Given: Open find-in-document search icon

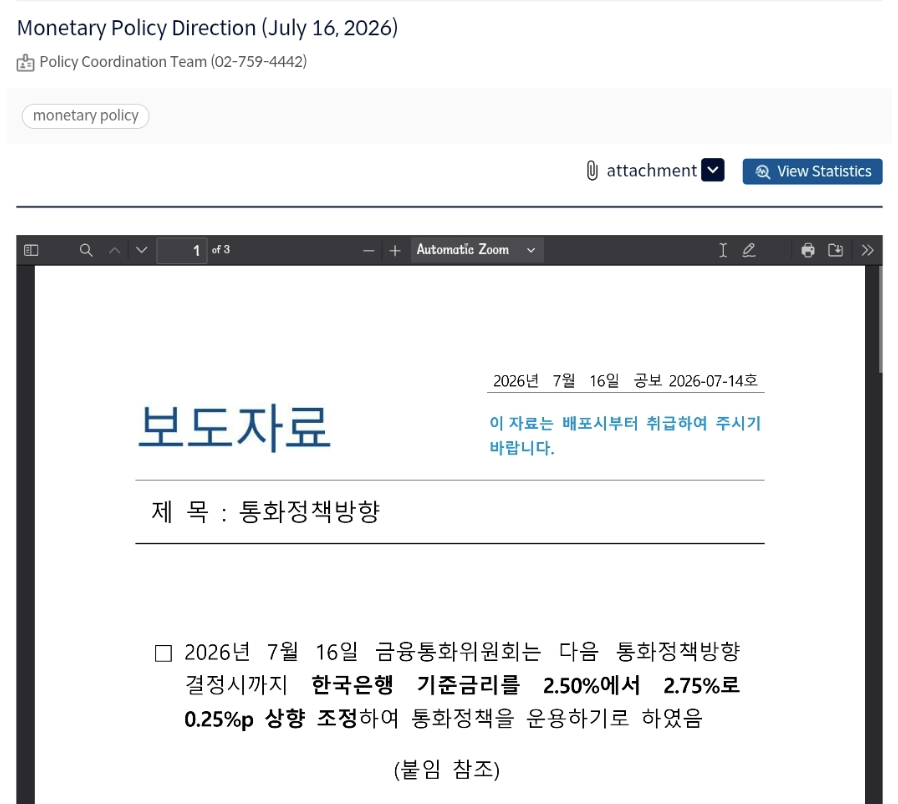Looking at the screenshot, I should click(x=86, y=250).
